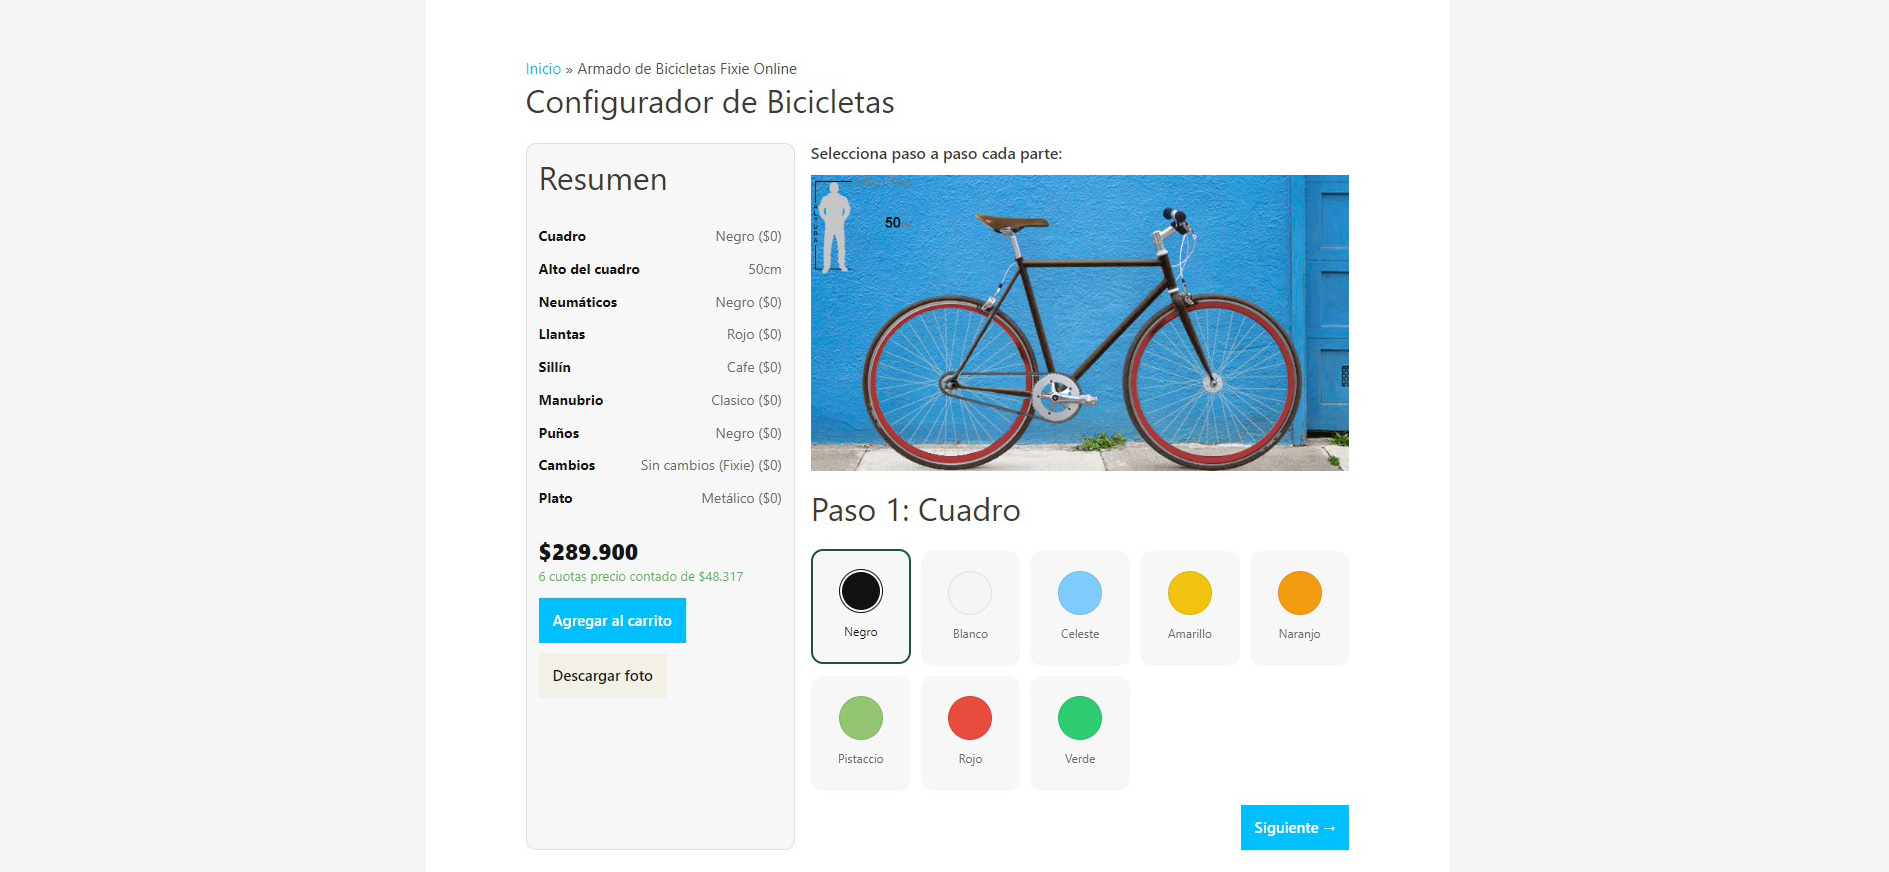Open the Cuadro row in Resumen

pyautogui.click(x=660, y=236)
